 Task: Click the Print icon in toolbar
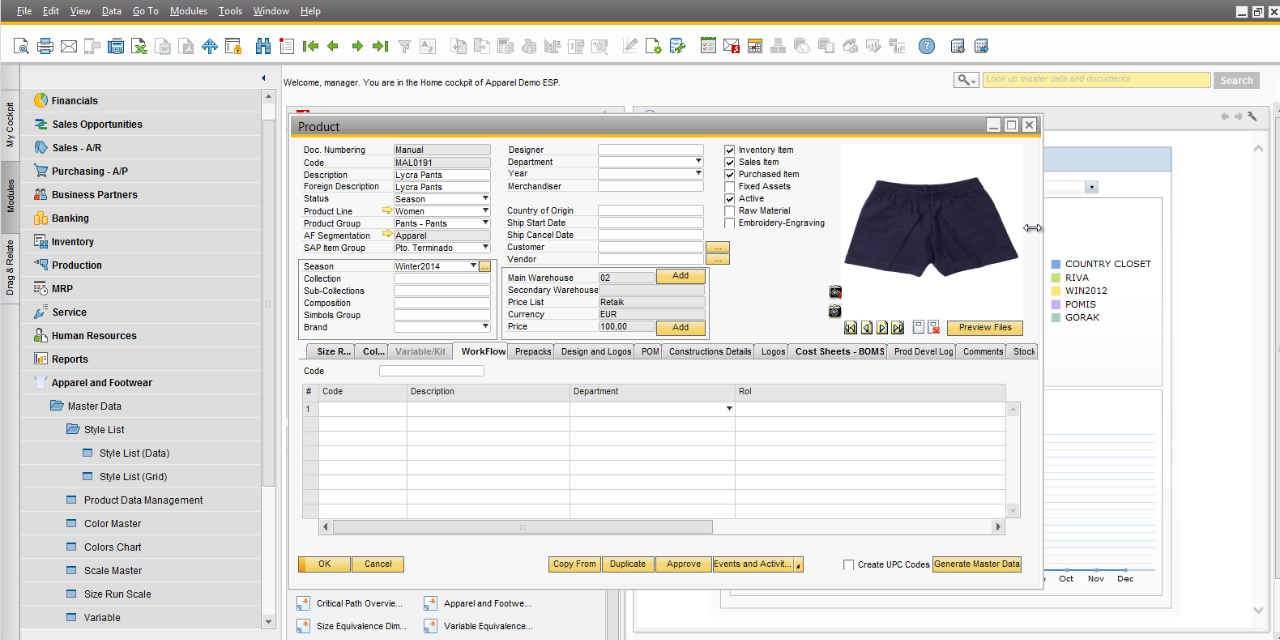[x=45, y=46]
